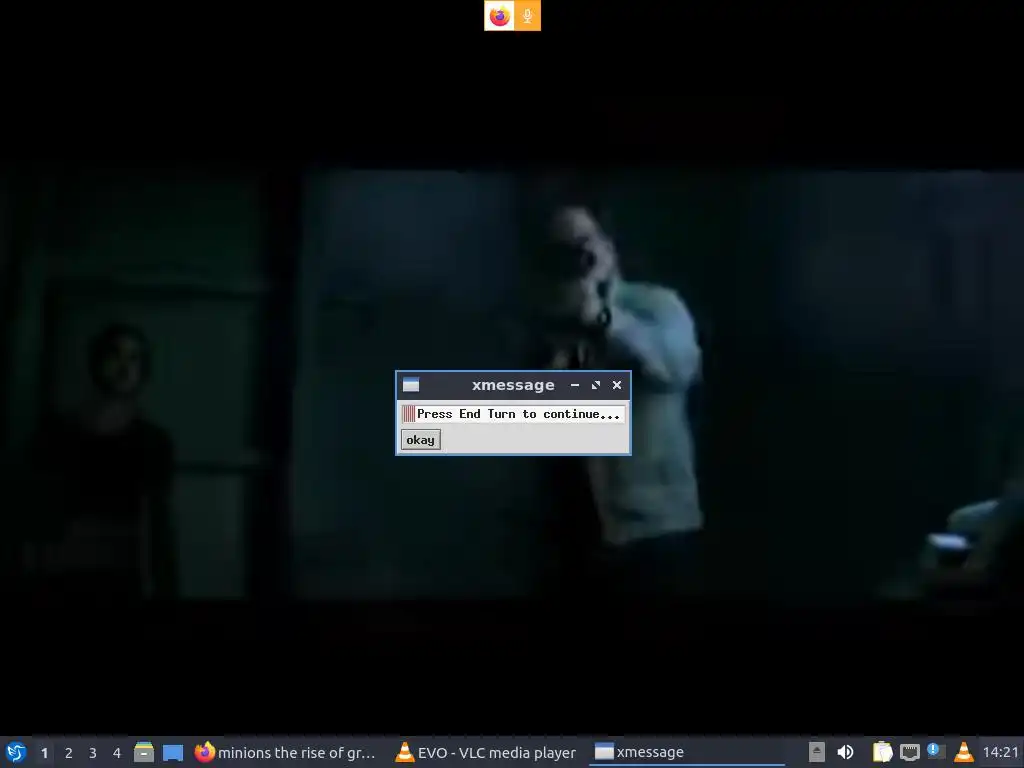Click the orange microphone sharing indicator
Image resolution: width=1024 pixels, height=768 pixels.
click(x=527, y=16)
